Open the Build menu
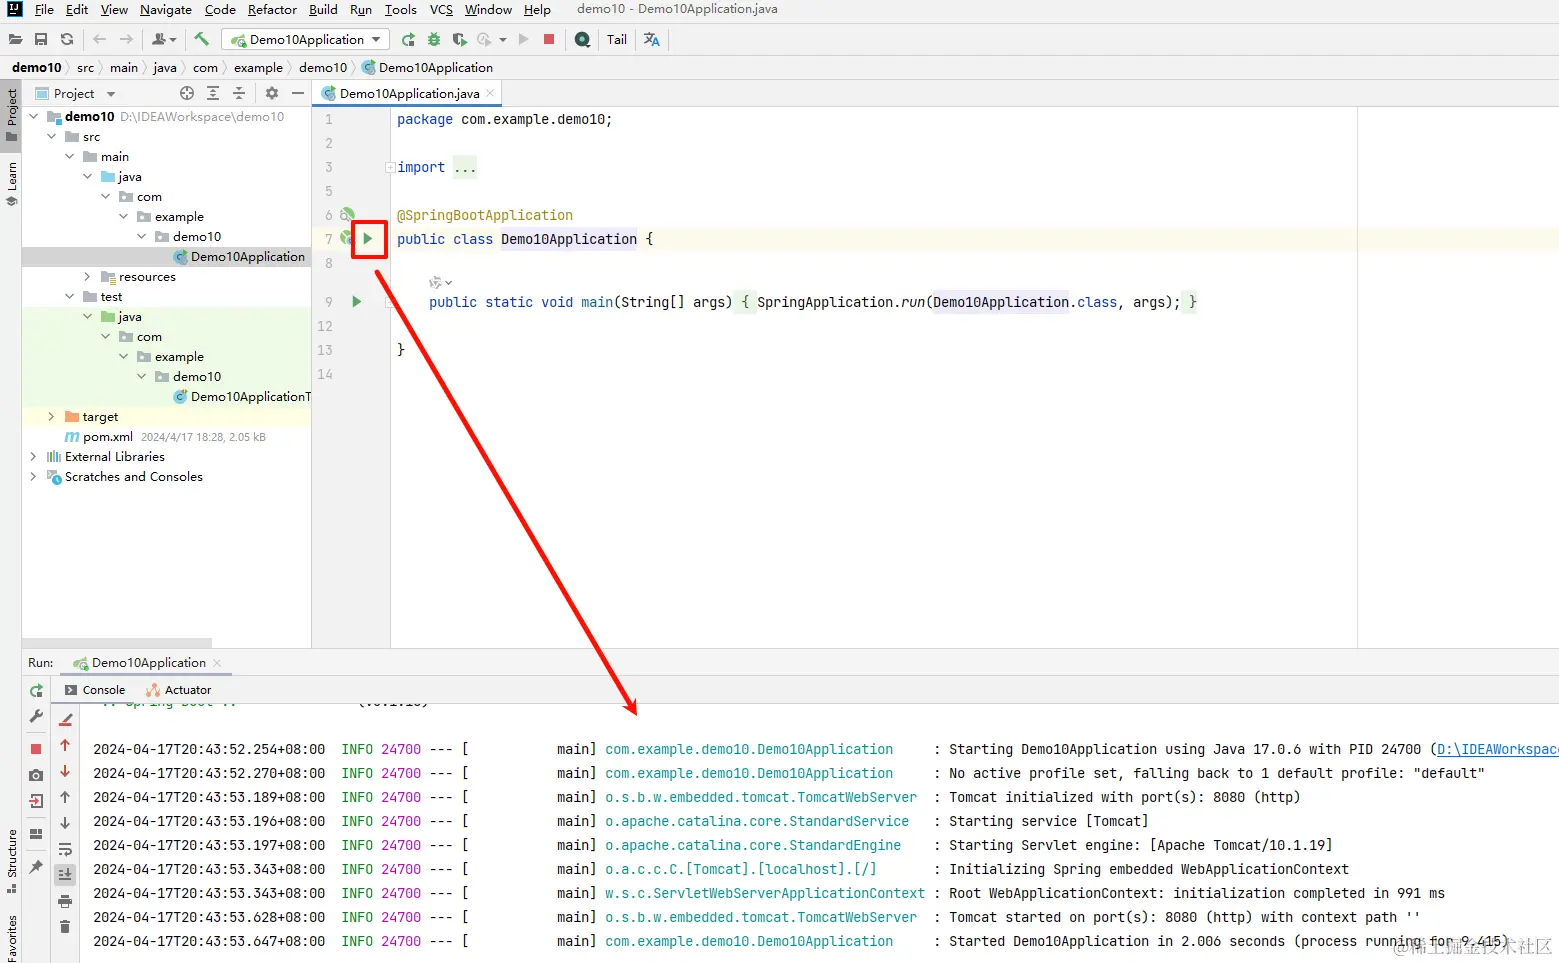The height and width of the screenshot is (963, 1559). pos(323,10)
